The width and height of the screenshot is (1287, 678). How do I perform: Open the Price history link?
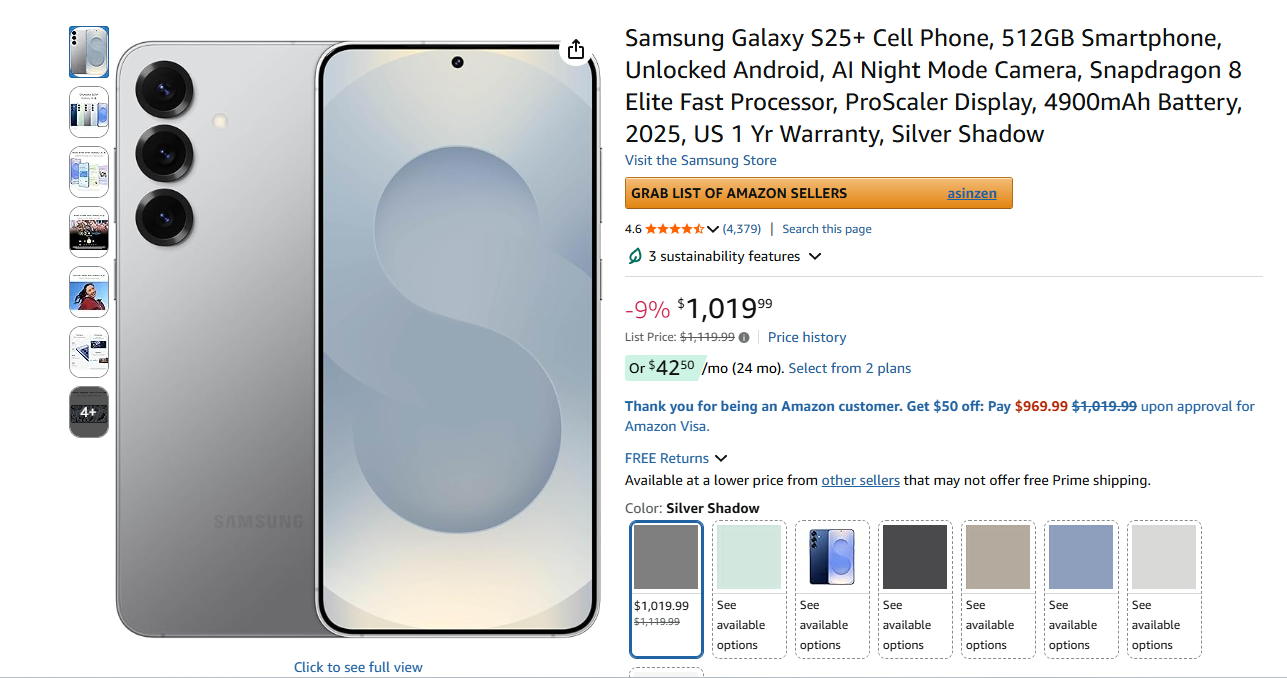(807, 338)
